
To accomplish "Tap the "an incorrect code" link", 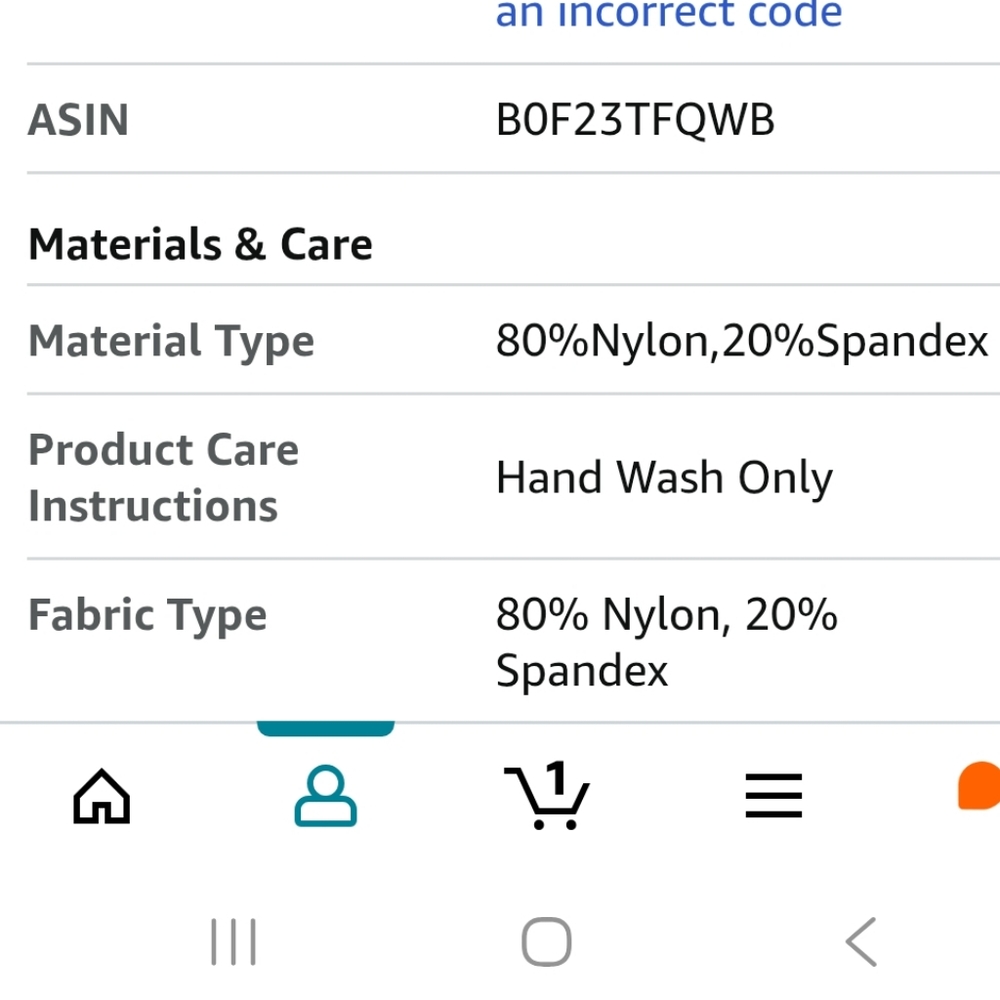I will (669, 16).
